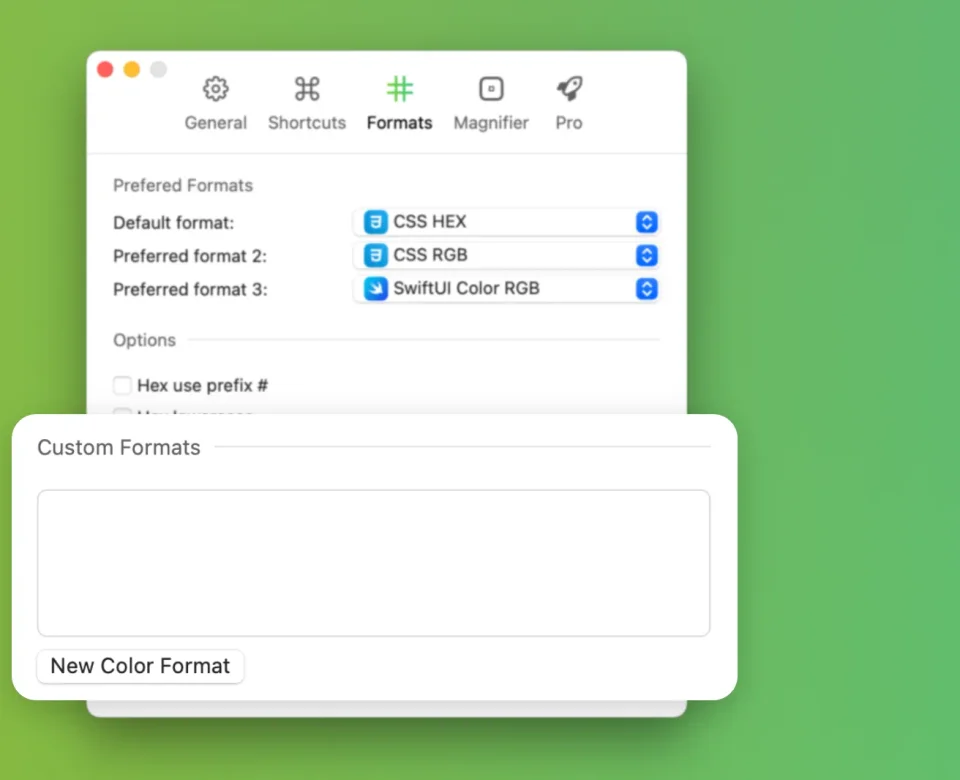The height and width of the screenshot is (780, 960).
Task: Click the CSS icon beside CSS RGB
Action: [375, 255]
